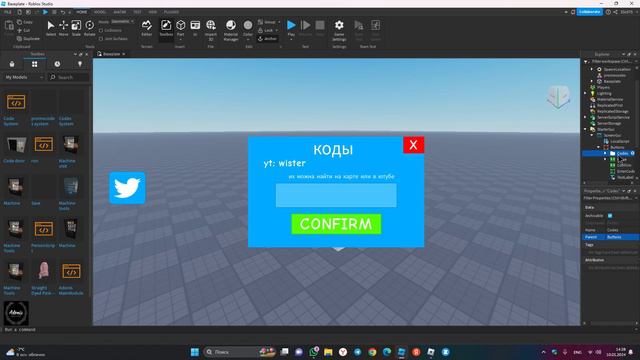Activate the Rotate tool
640x360 pixels.
[89, 28]
